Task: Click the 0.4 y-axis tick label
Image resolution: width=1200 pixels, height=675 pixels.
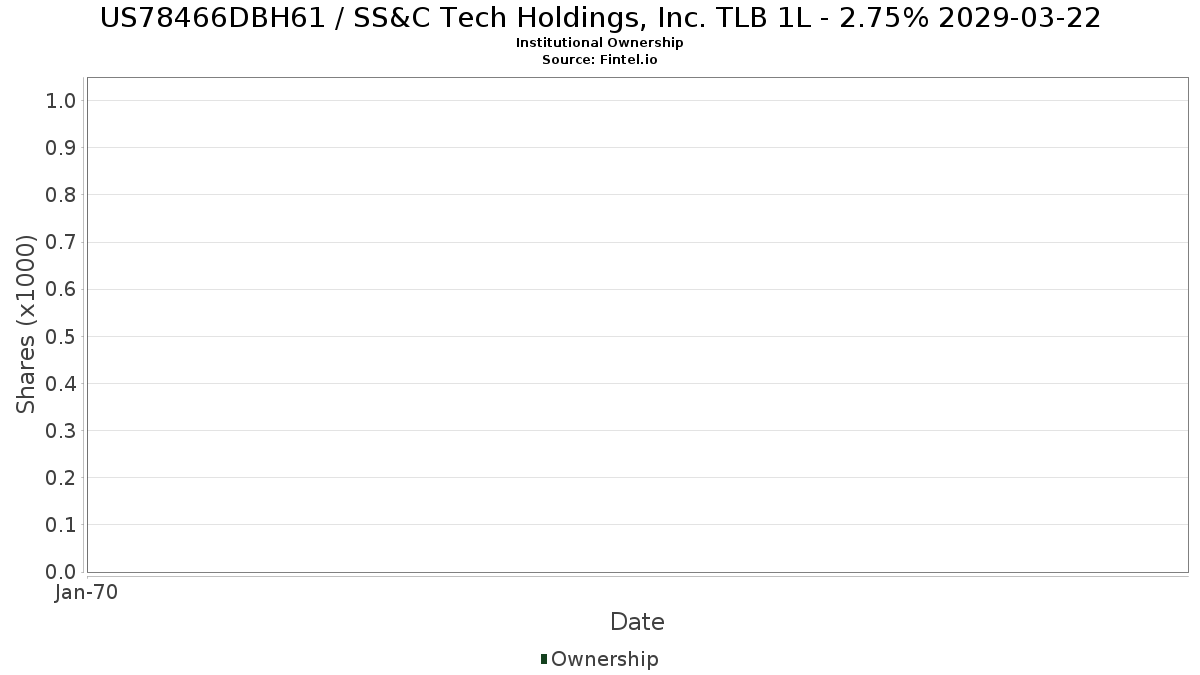Action: [x=61, y=384]
